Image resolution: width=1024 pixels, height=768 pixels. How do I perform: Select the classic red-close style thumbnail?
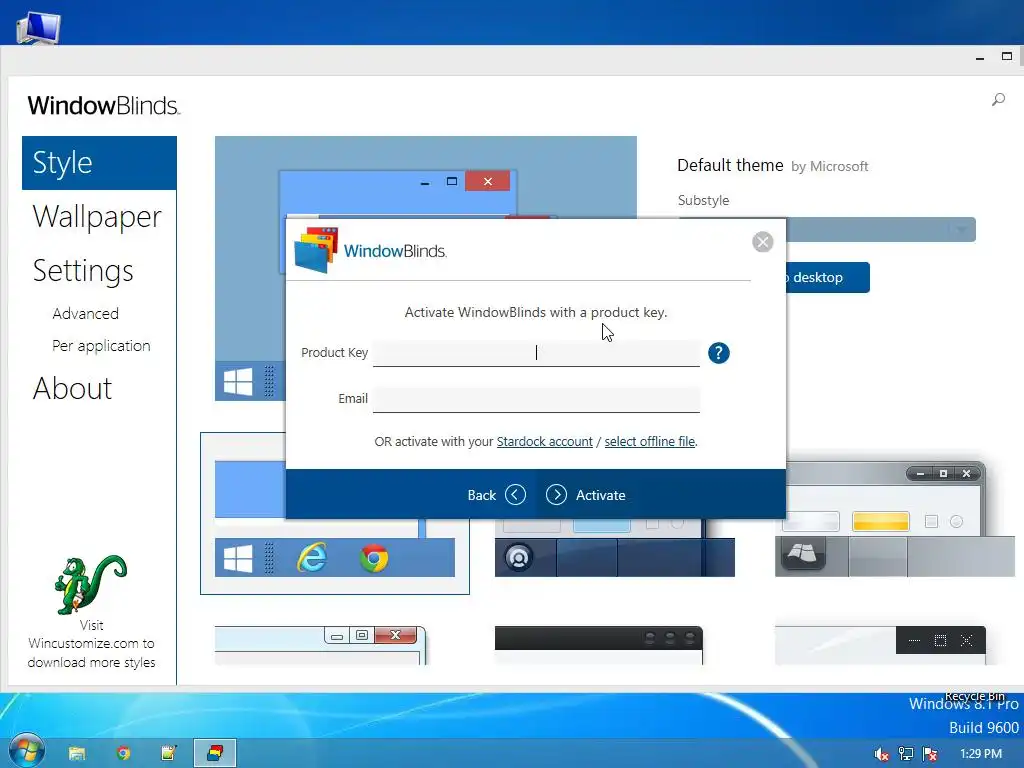(x=320, y=645)
